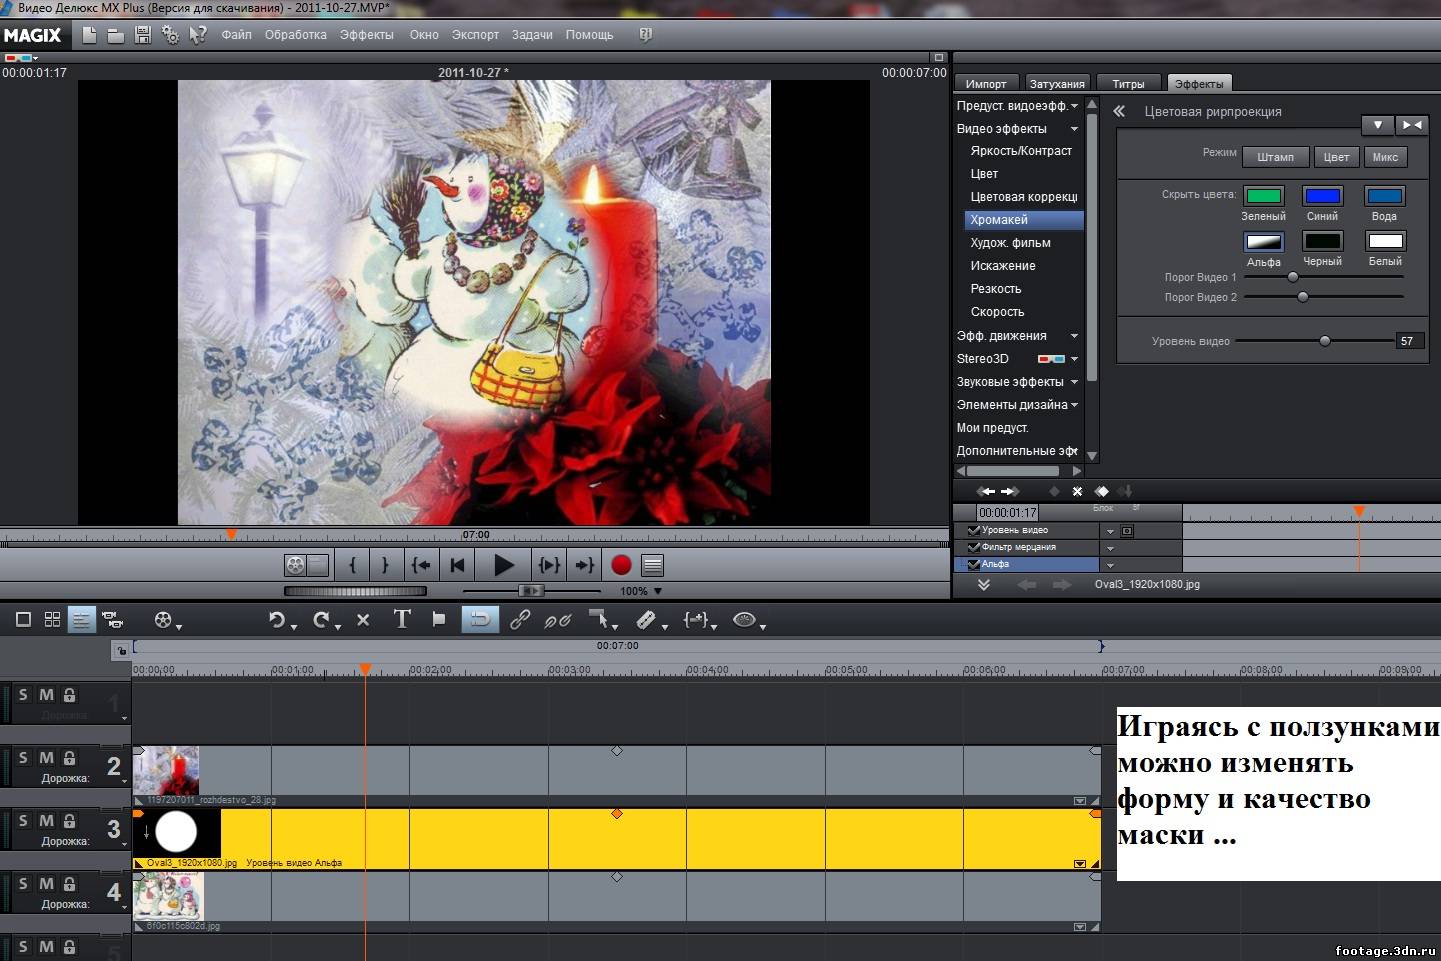Screen dimensions: 1441x961
Task: Switch to the Импорт tab
Action: [x=986, y=84]
